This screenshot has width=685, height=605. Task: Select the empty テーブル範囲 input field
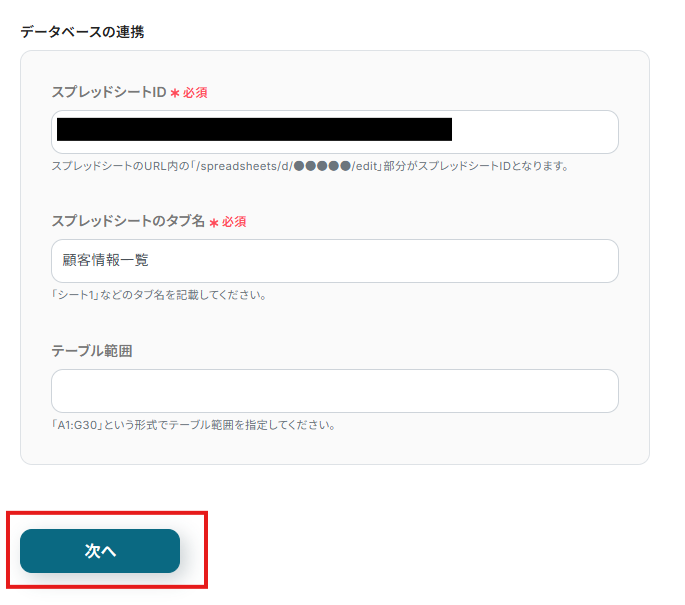coord(334,391)
